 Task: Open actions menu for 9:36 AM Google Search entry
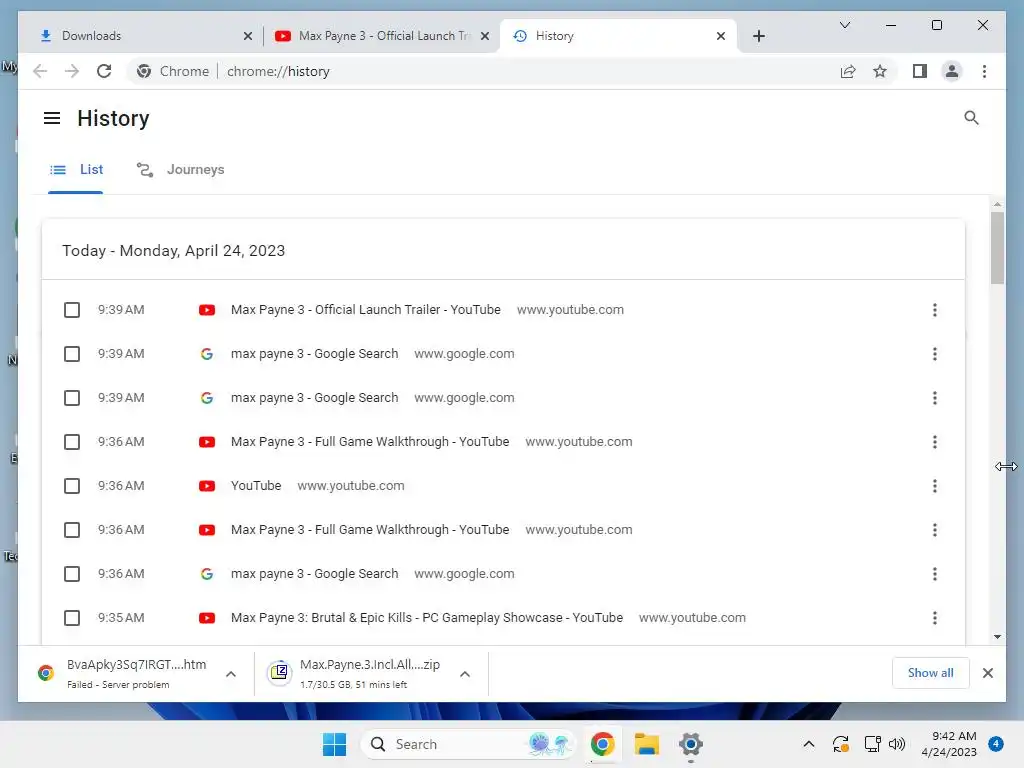[935, 574]
